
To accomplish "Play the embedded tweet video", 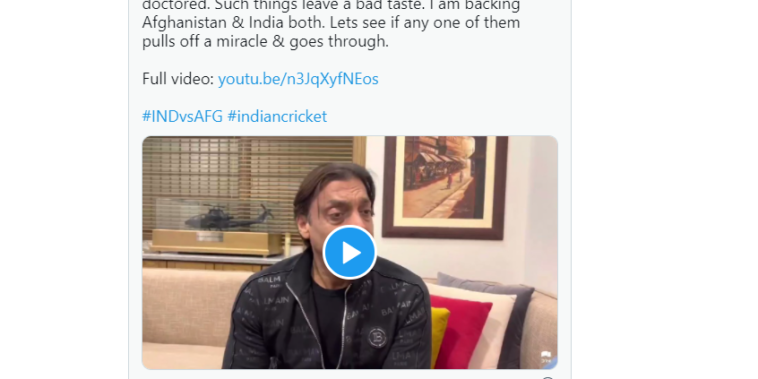I will pyautogui.click(x=350, y=252).
